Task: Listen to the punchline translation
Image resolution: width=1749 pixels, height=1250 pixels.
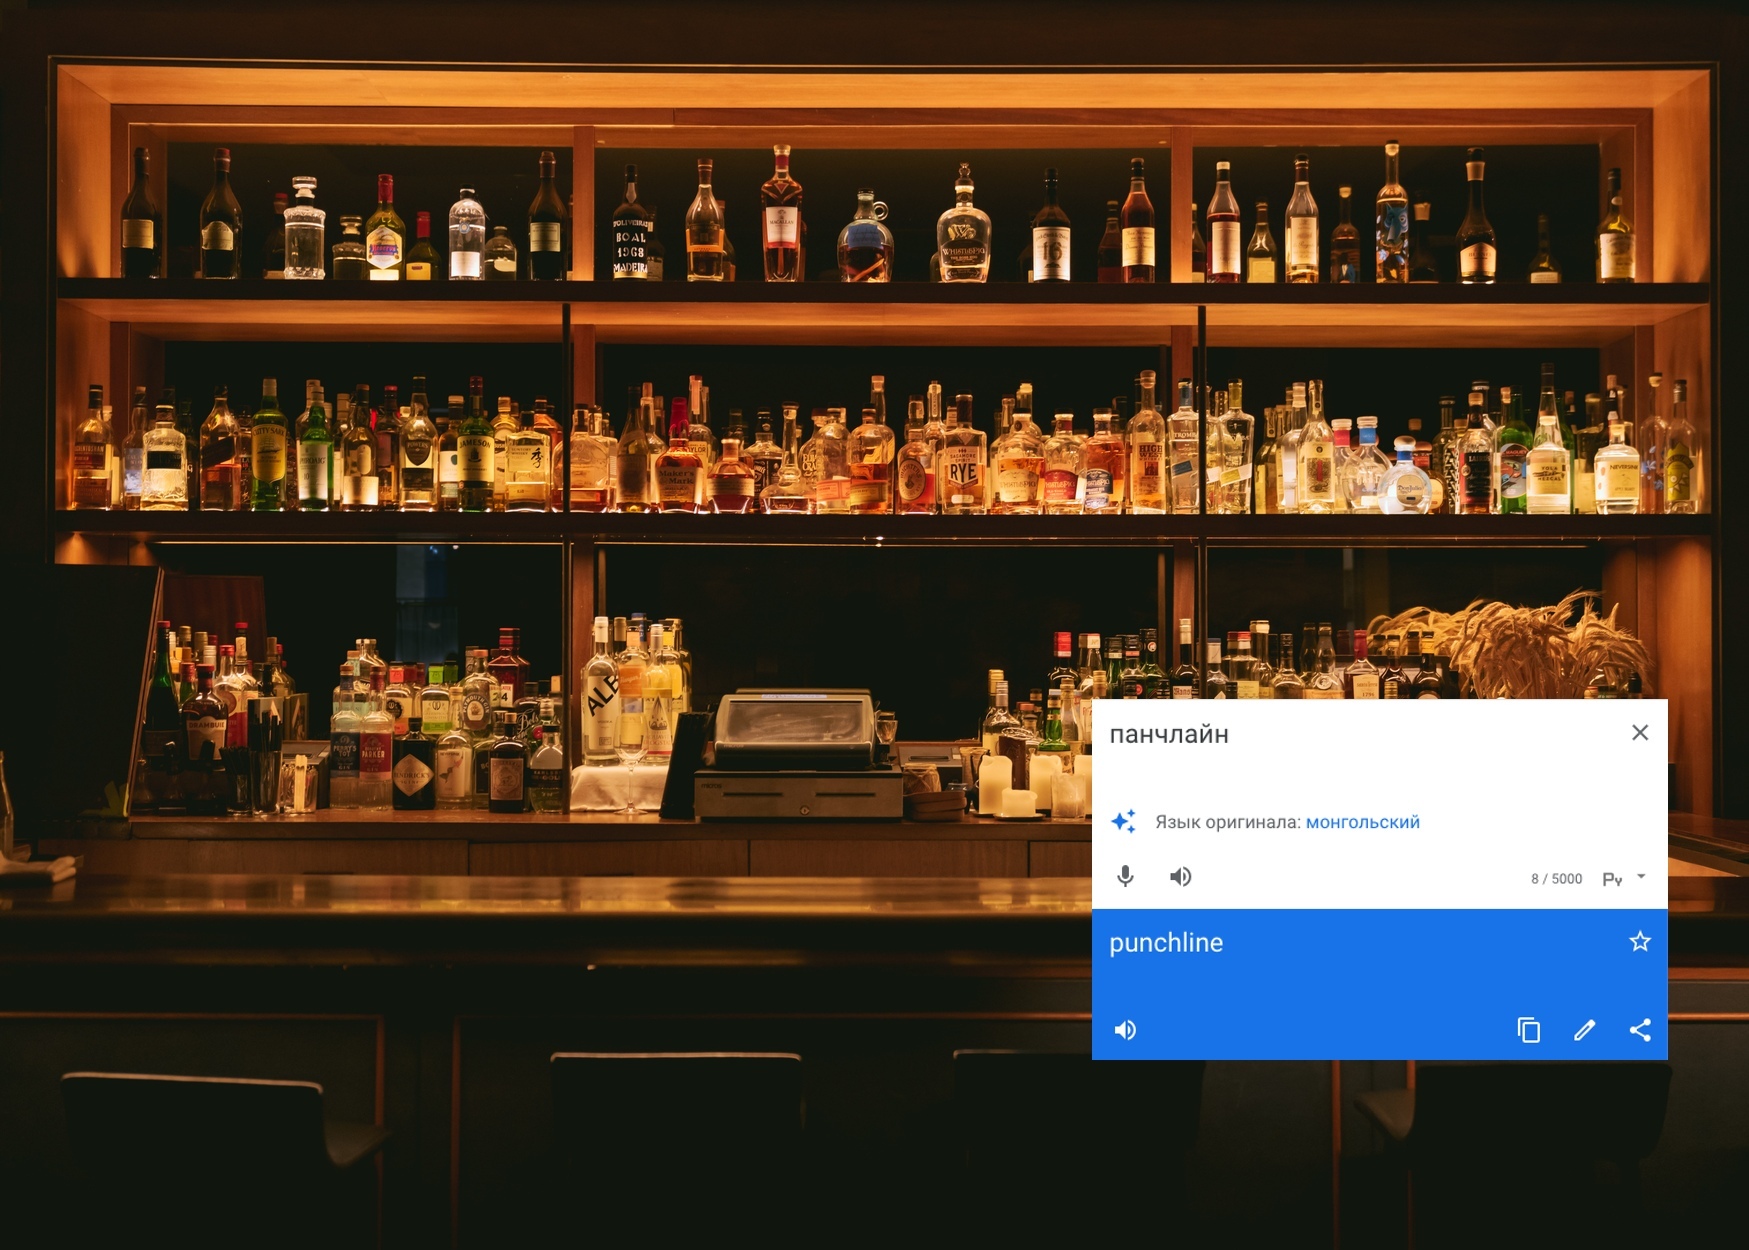Action: [x=1126, y=1030]
